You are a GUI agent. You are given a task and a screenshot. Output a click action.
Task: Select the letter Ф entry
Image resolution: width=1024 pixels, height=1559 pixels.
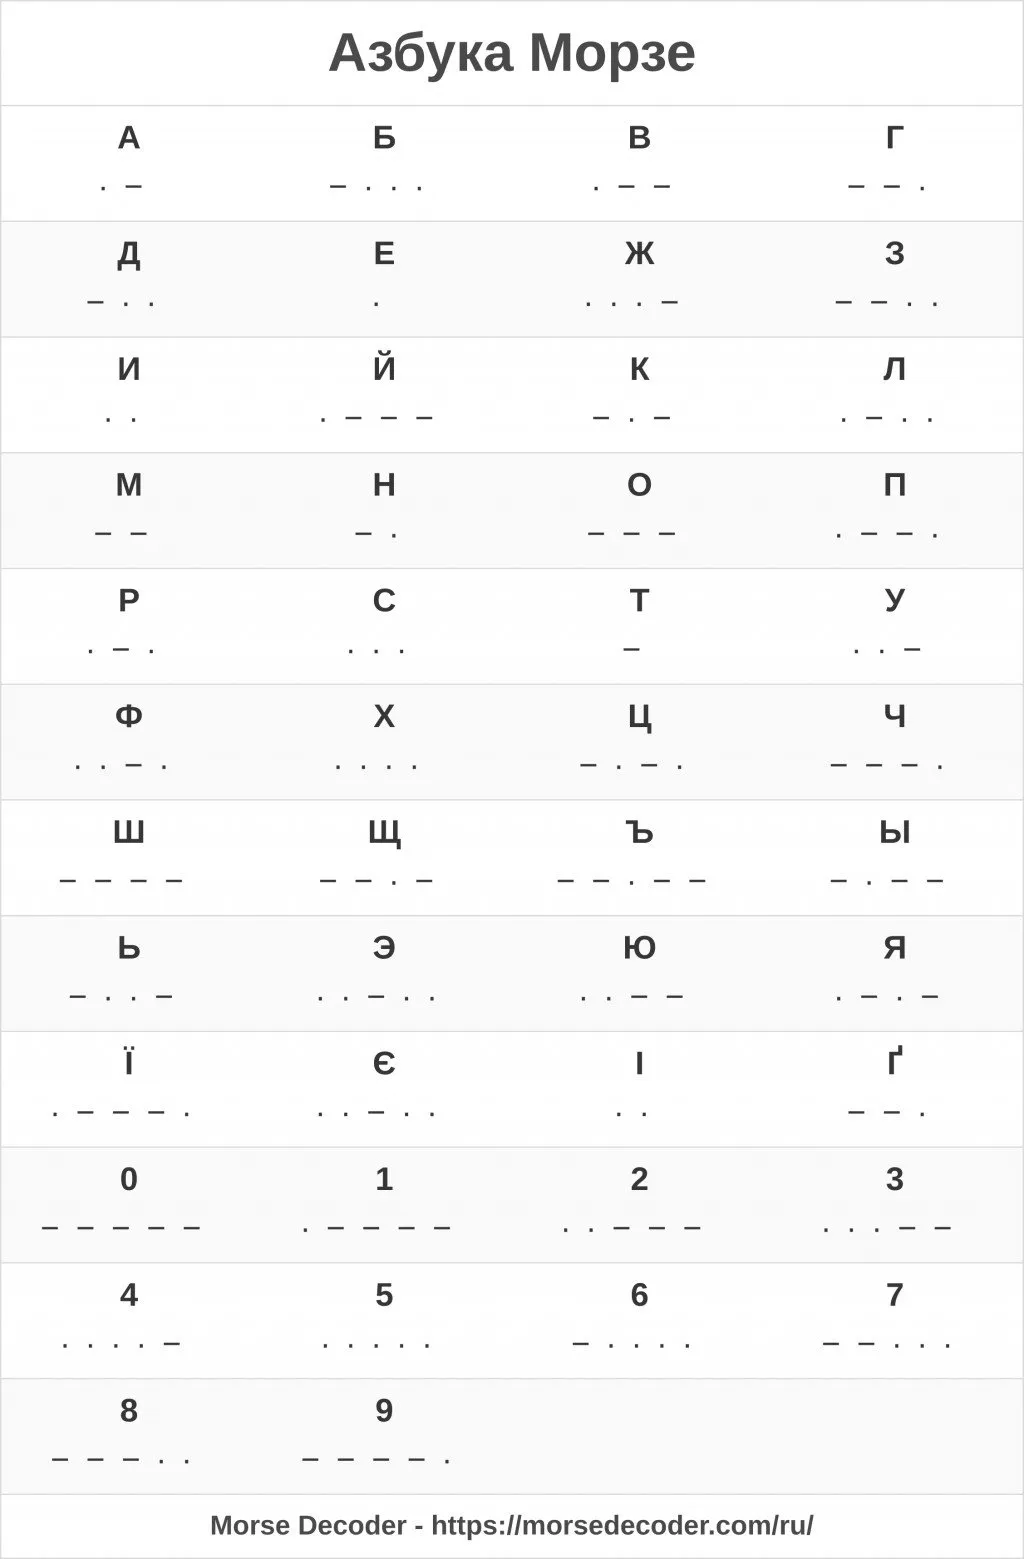tap(129, 742)
